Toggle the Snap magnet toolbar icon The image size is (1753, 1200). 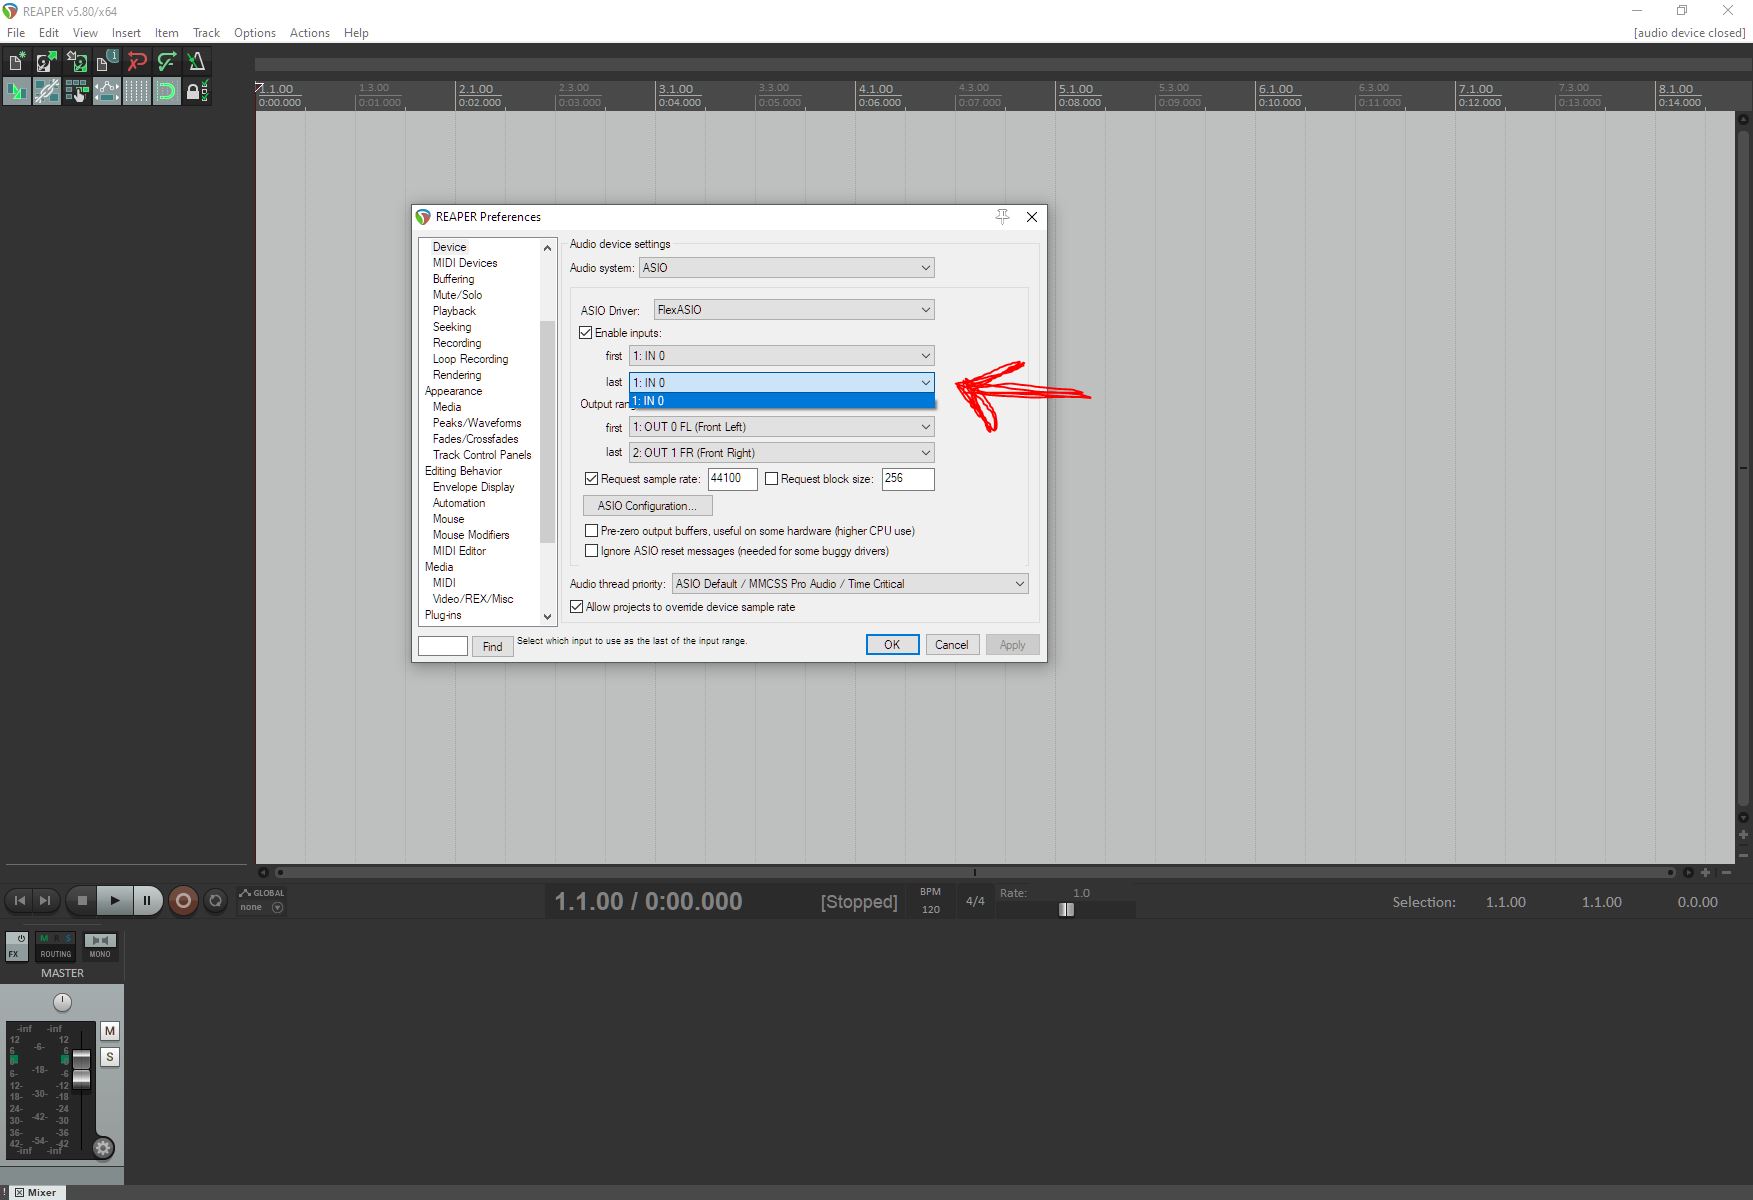click(x=167, y=92)
